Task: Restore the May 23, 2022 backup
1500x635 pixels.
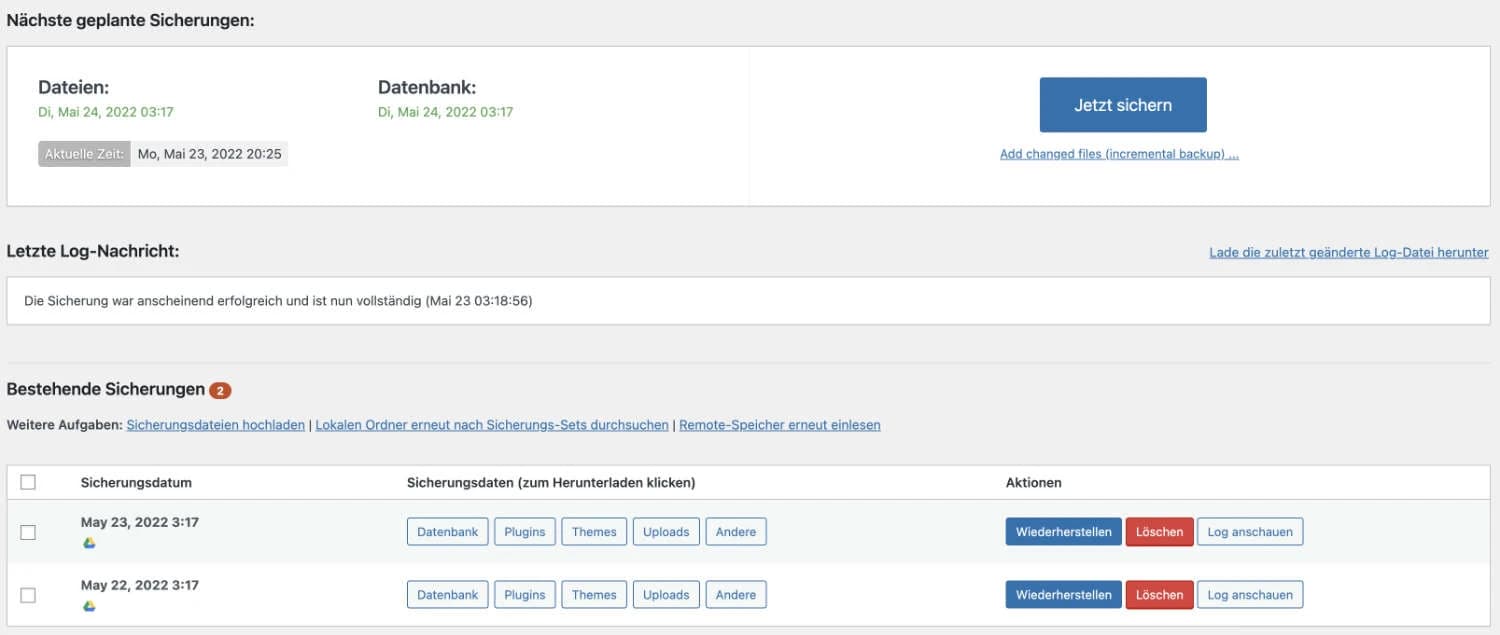Action: [x=1063, y=531]
